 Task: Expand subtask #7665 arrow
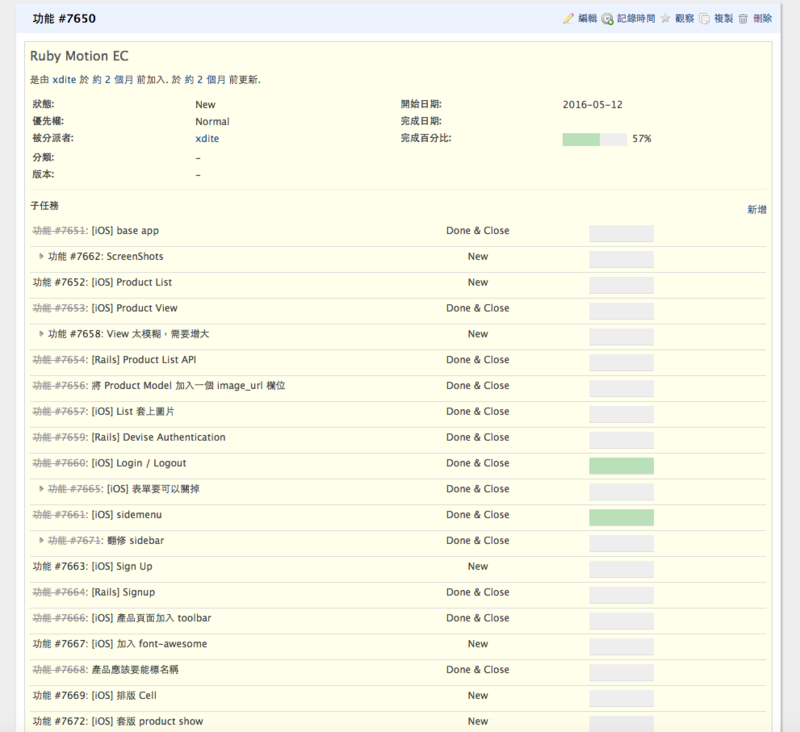pyautogui.click(x=41, y=489)
